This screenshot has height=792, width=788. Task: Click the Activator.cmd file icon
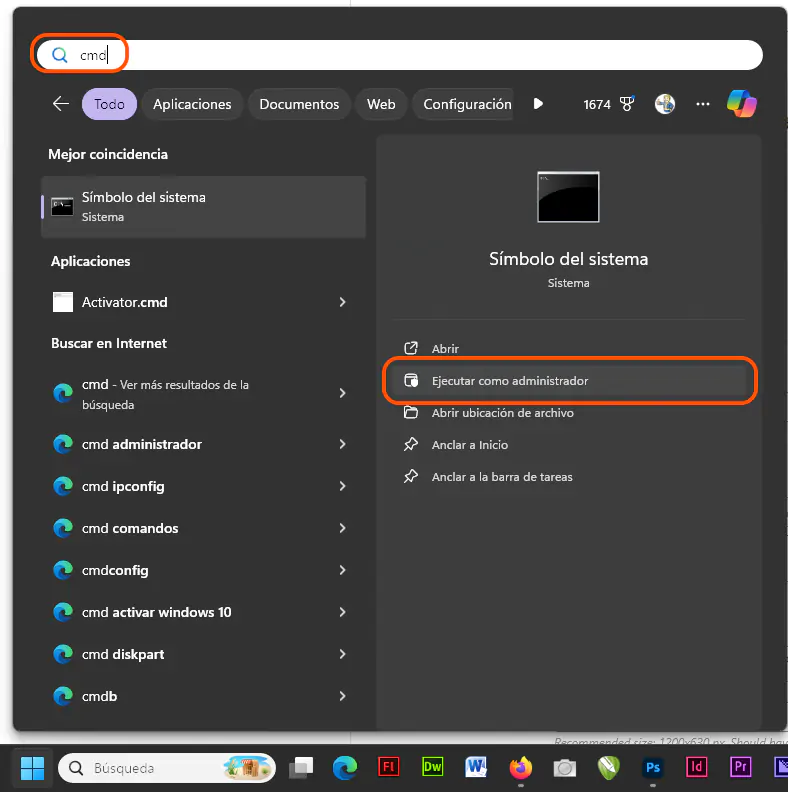(x=63, y=302)
